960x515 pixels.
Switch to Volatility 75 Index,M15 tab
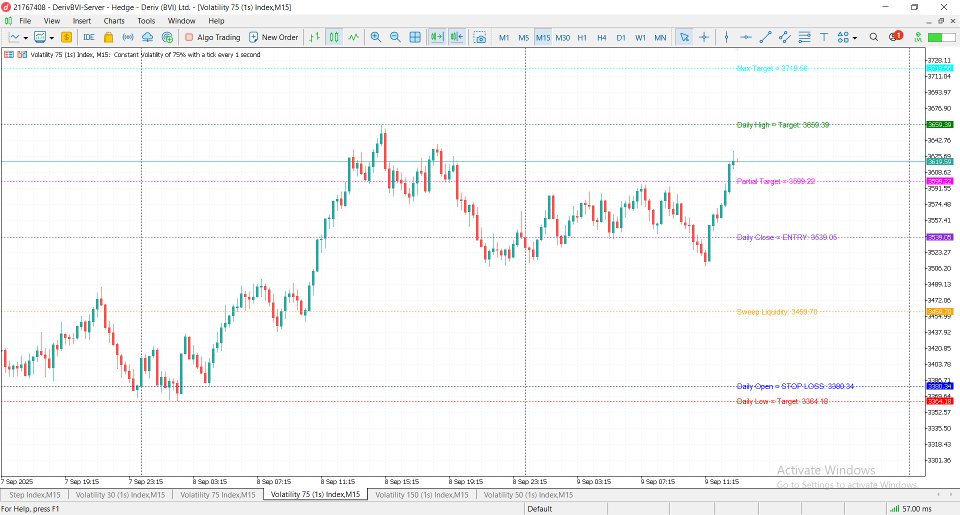click(x=217, y=495)
